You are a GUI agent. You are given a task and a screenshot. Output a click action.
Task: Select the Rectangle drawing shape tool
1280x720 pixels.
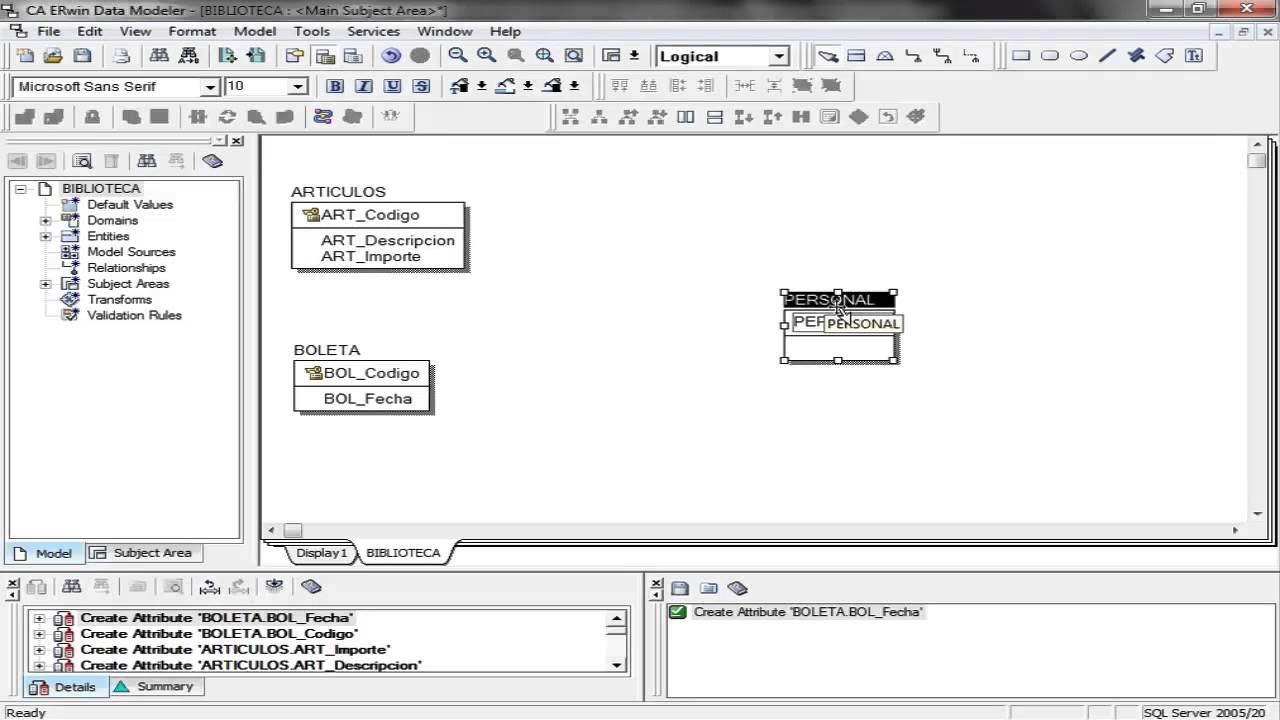coord(1021,56)
